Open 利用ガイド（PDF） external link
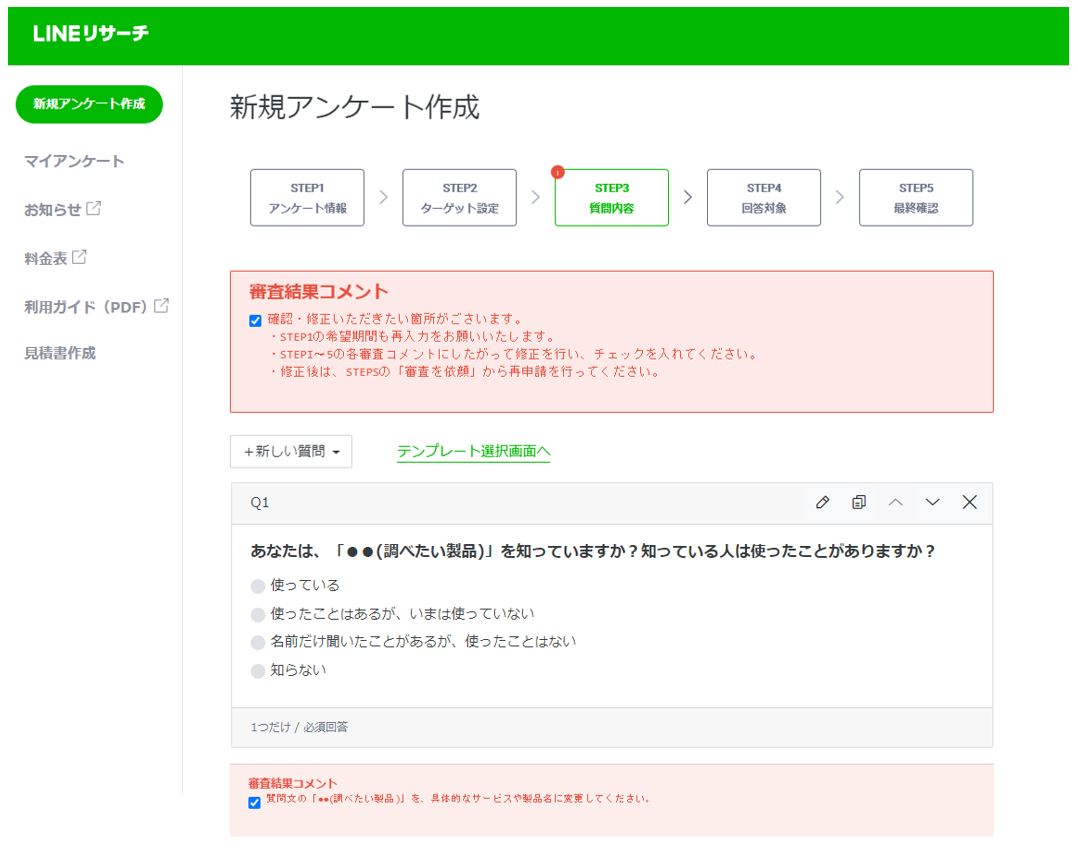Image resolution: width=1078 pixels, height=852 pixels. click(96, 307)
